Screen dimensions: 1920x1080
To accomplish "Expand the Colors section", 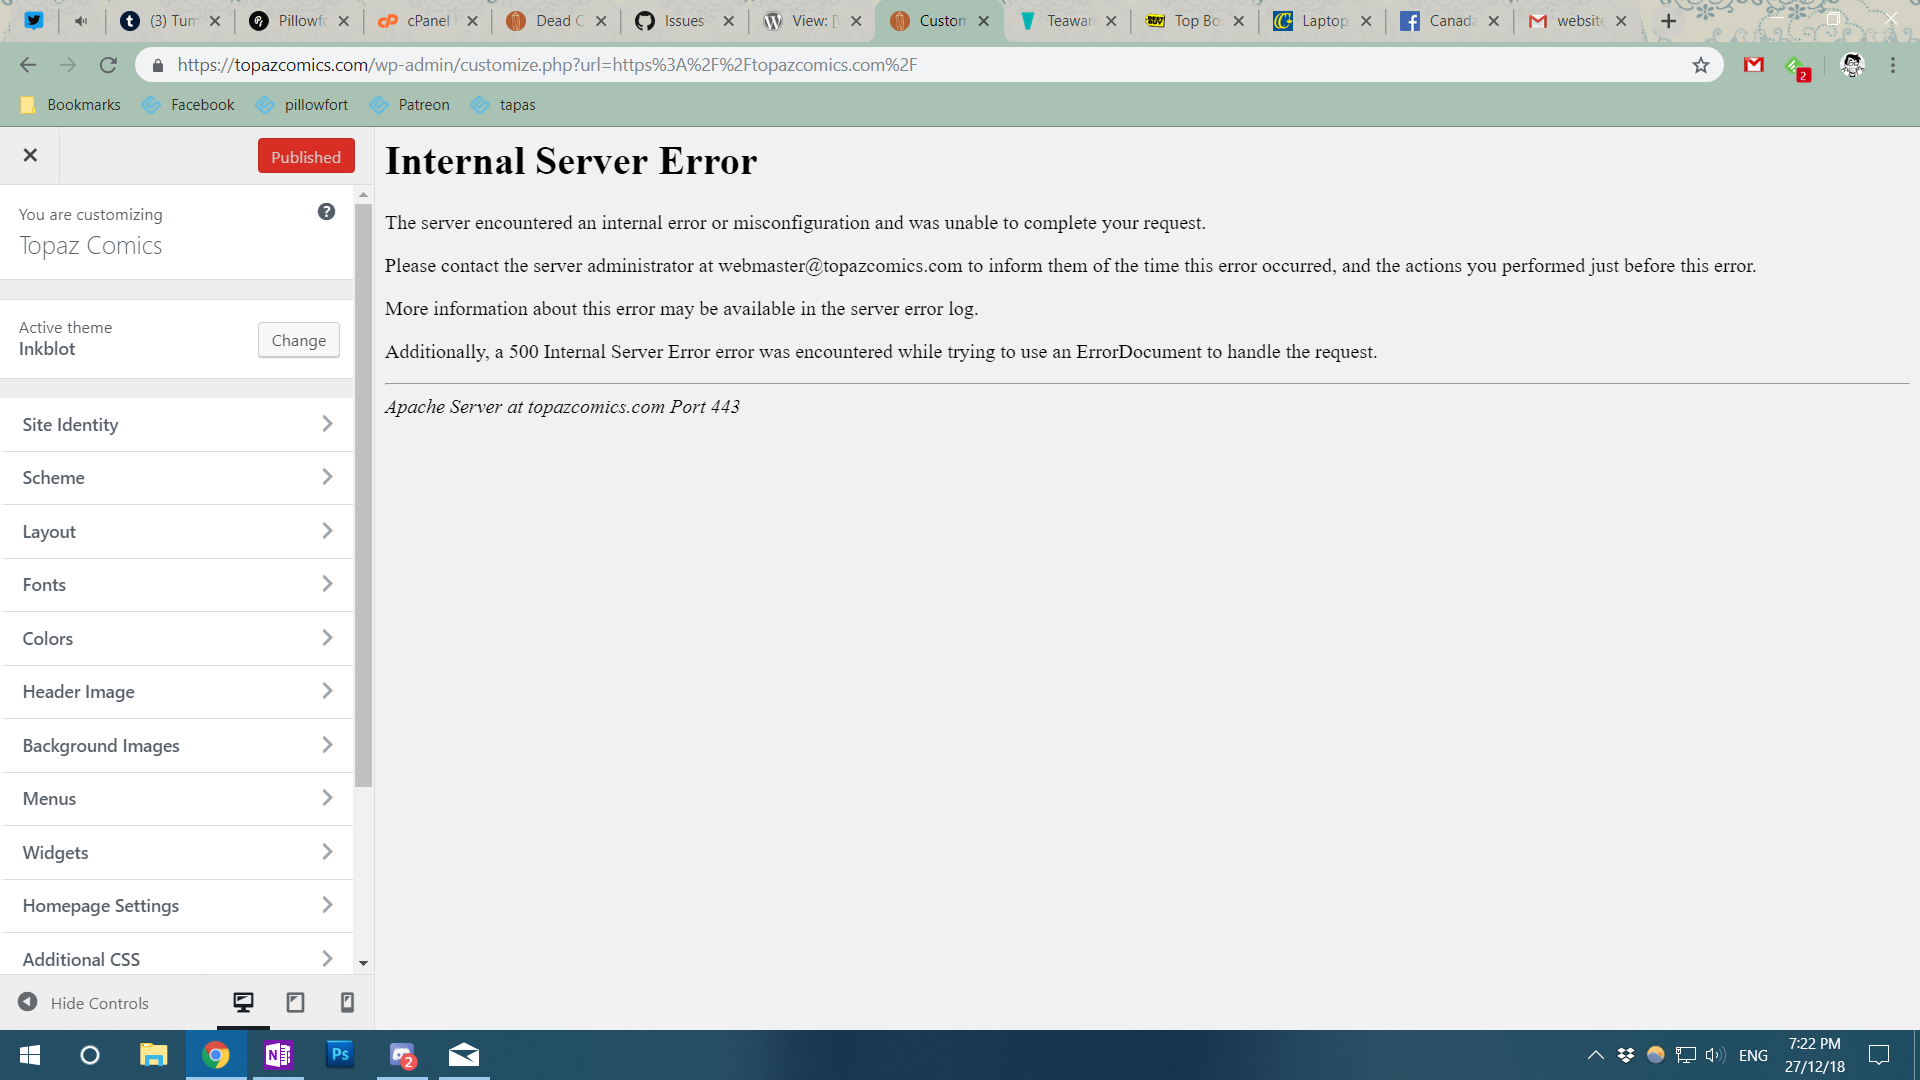I will [x=177, y=639].
